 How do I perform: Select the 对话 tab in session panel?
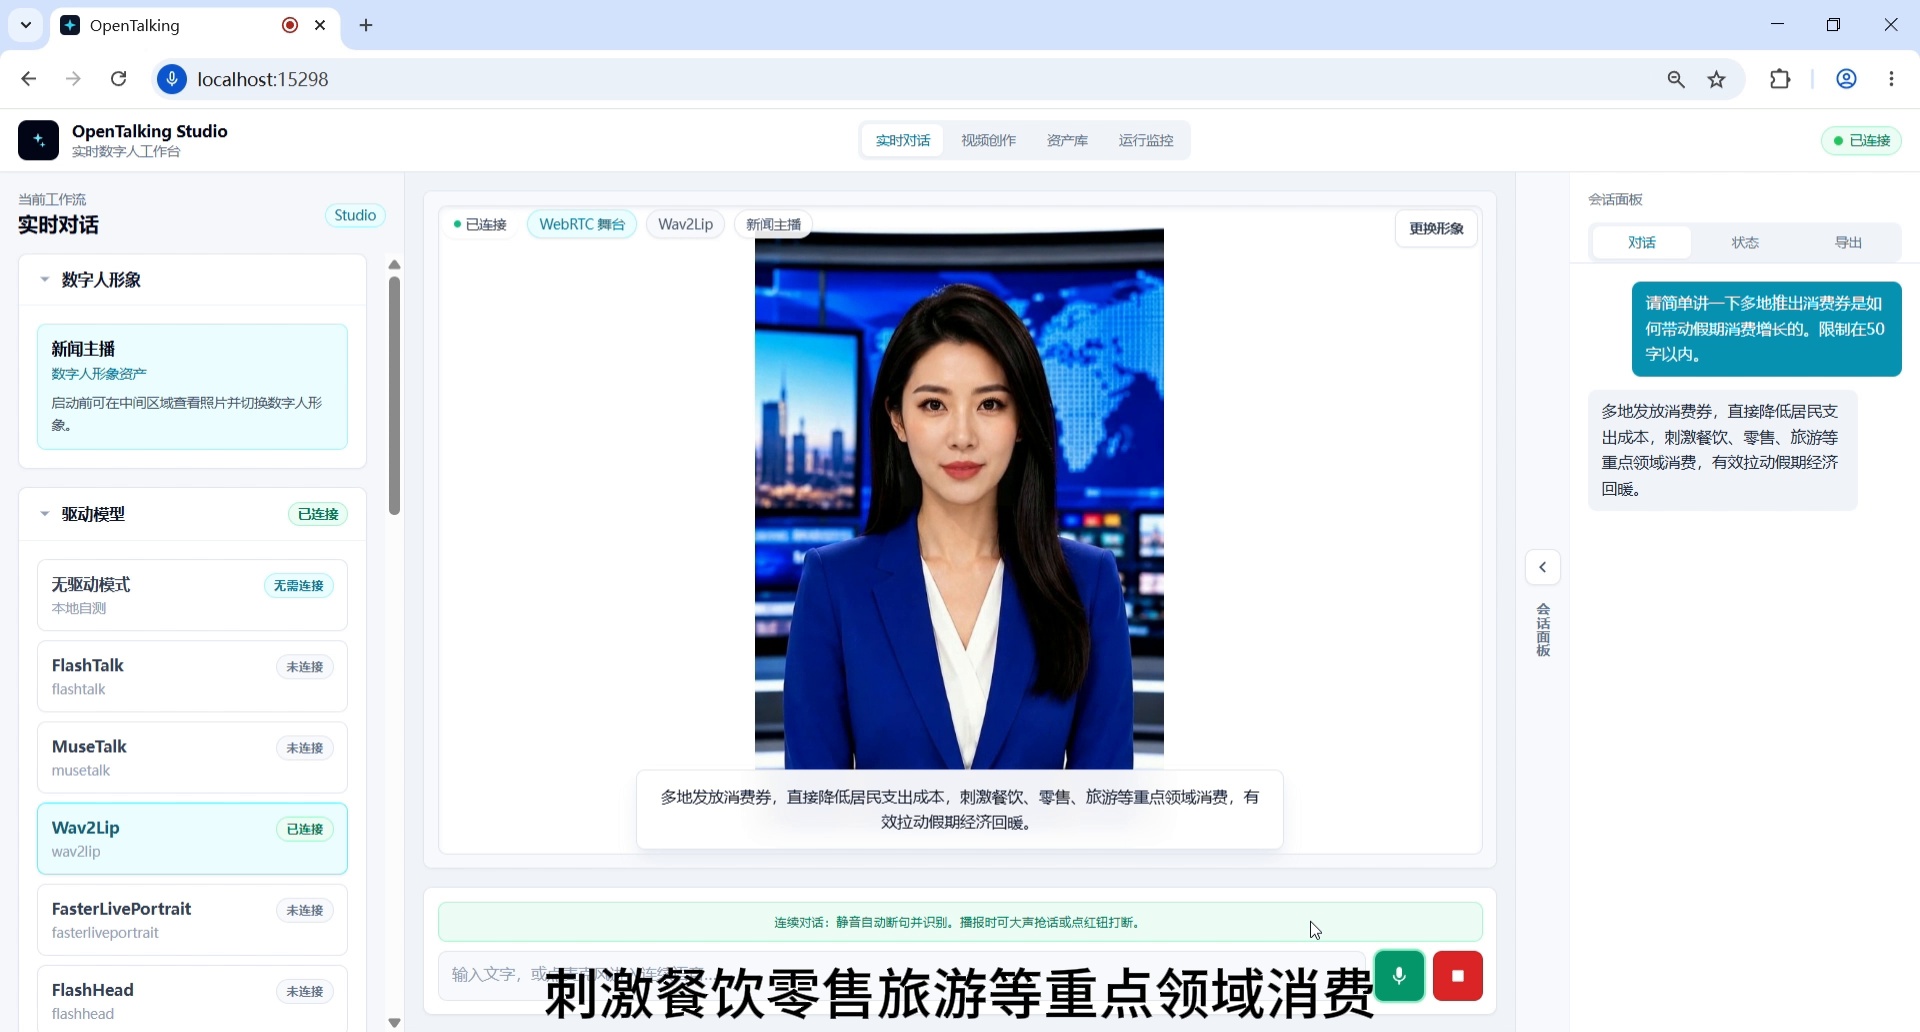tap(1642, 242)
